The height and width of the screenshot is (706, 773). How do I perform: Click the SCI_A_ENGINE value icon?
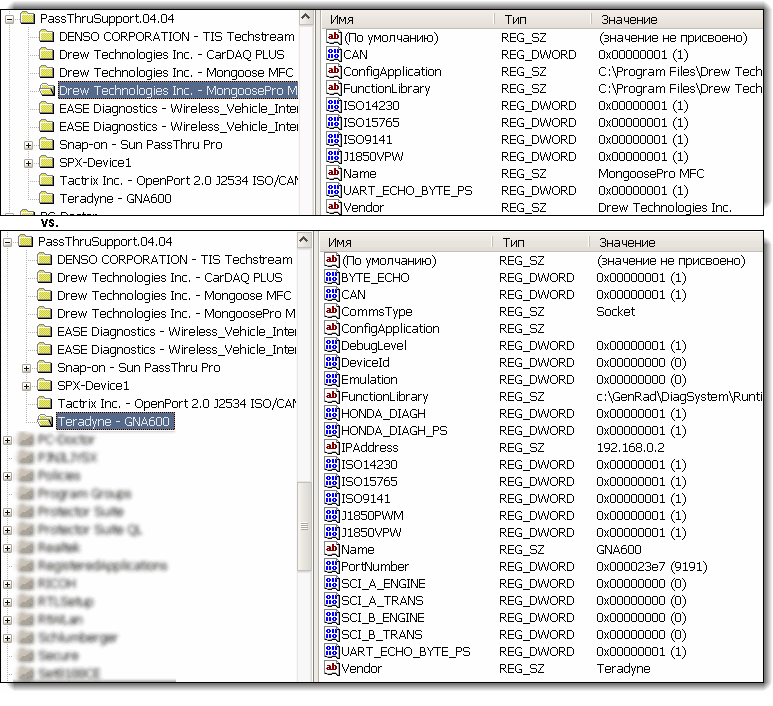click(x=332, y=584)
